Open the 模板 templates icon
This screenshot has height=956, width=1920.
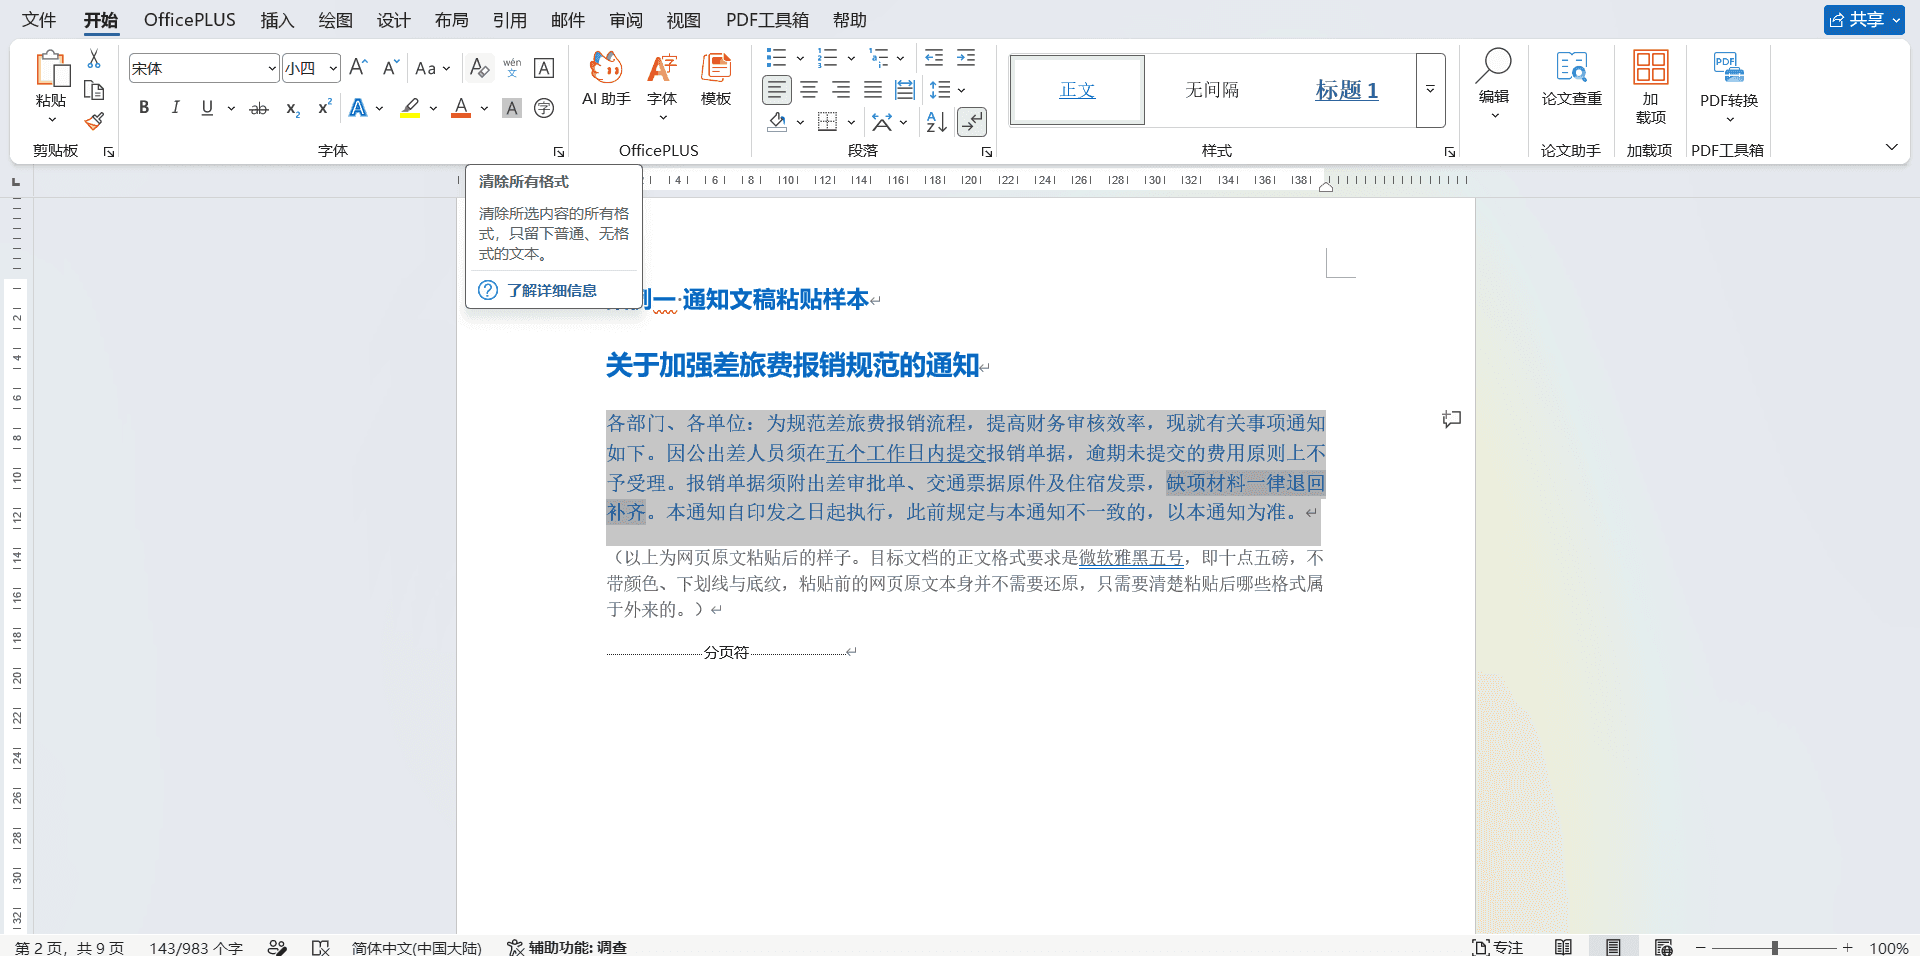pos(716,78)
